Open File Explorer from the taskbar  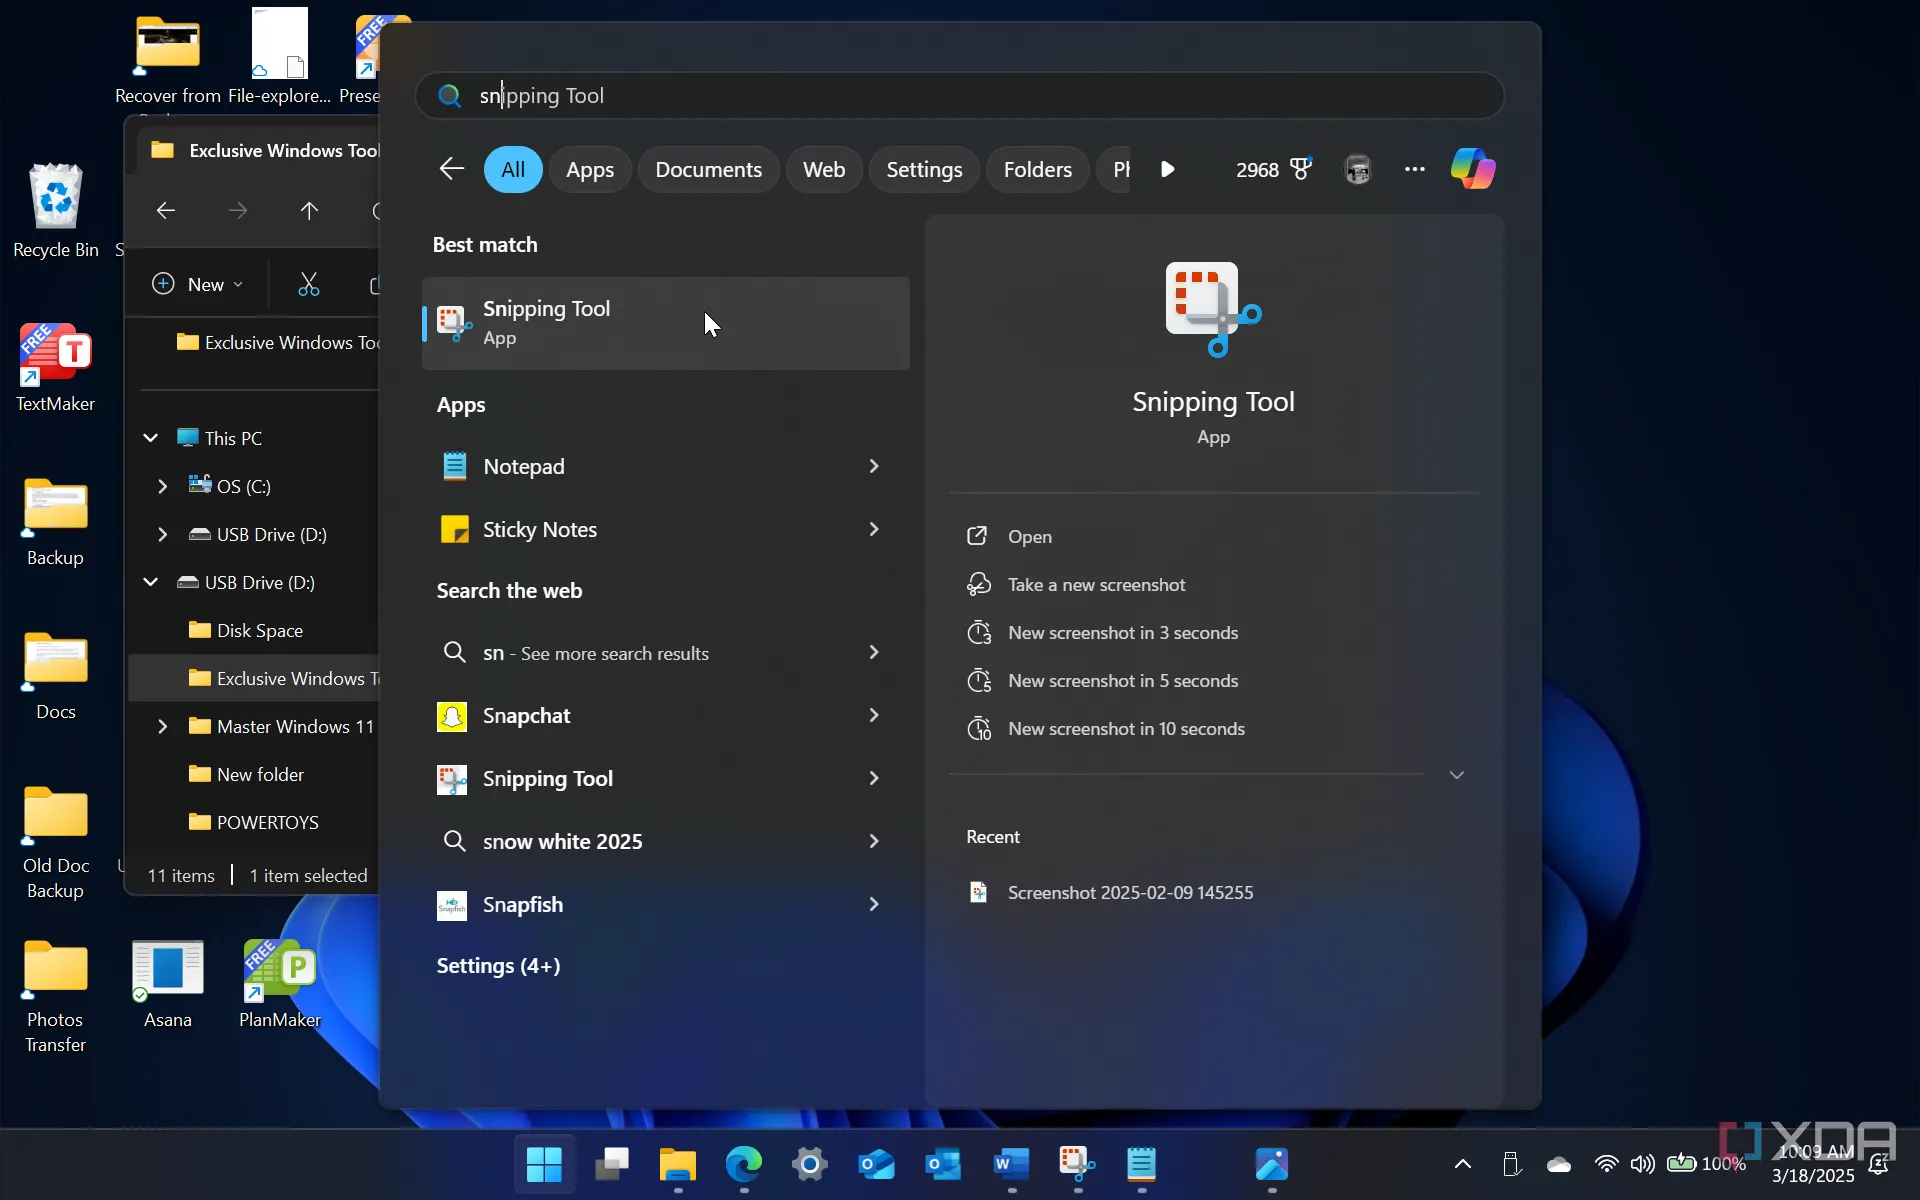[x=677, y=1164]
